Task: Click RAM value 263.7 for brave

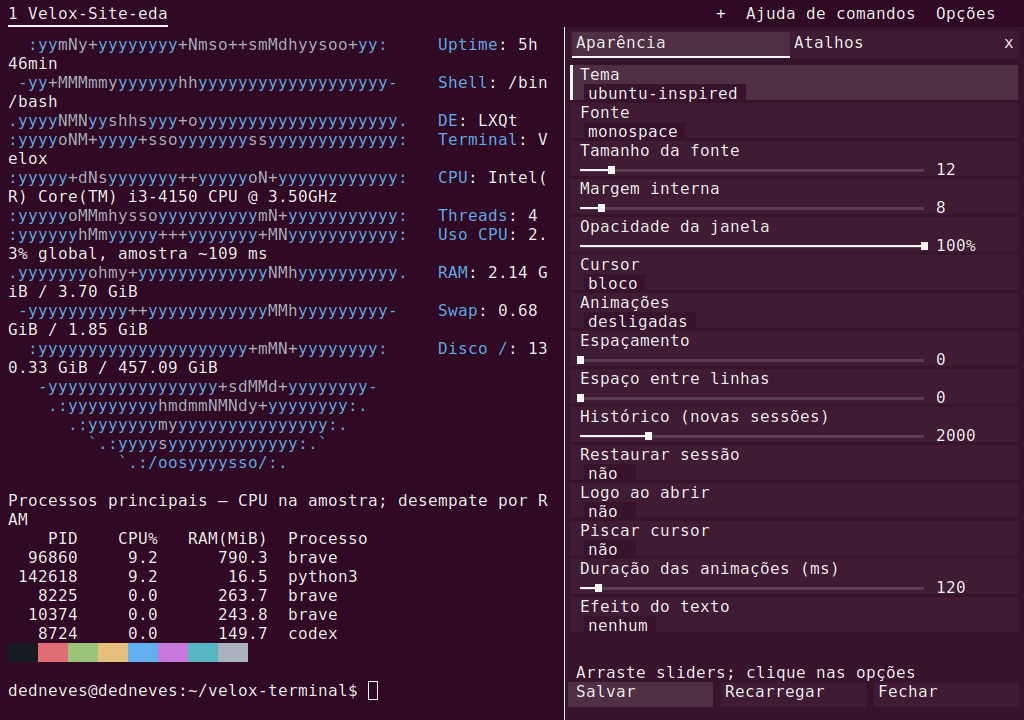Action: [242, 595]
